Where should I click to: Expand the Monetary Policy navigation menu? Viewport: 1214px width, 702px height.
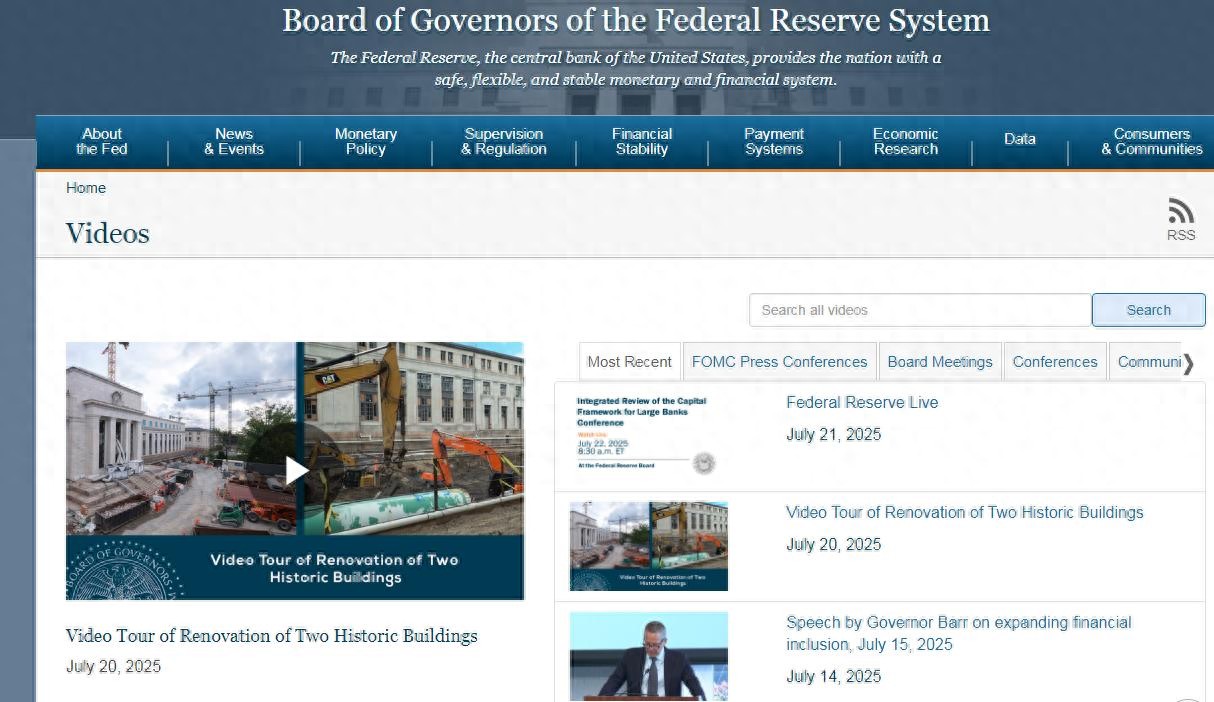(366, 141)
